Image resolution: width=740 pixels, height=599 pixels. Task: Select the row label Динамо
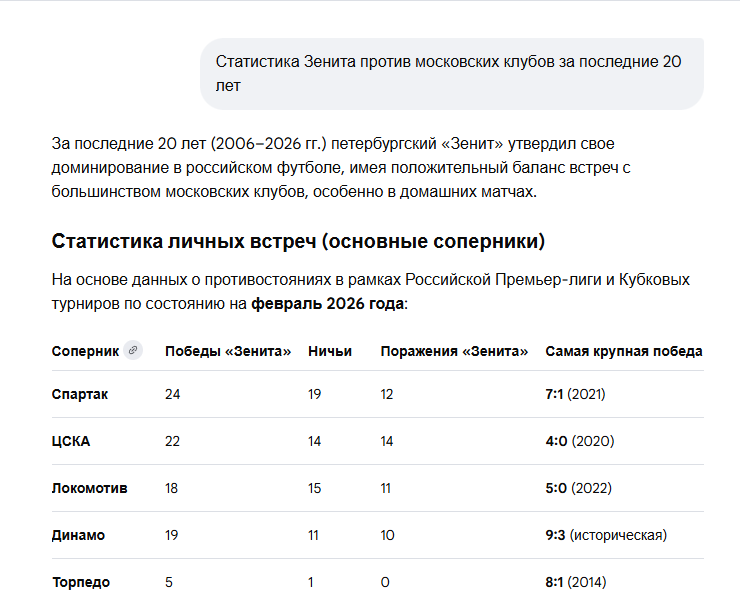78,535
